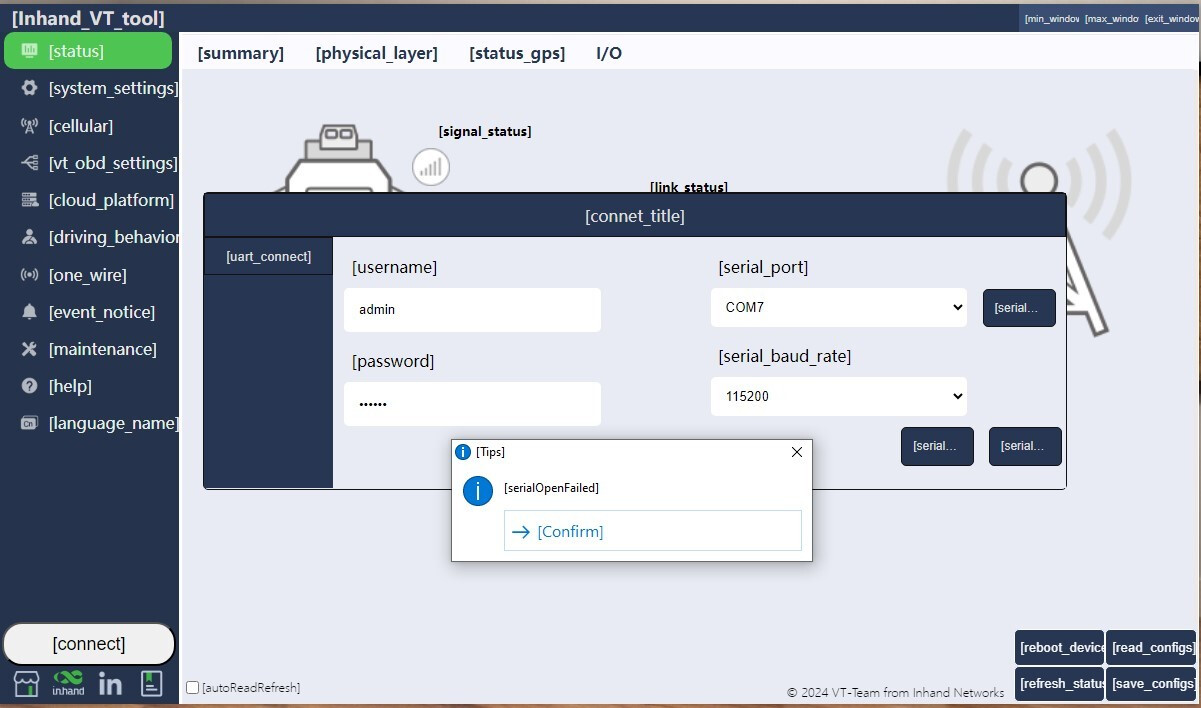
Task: Expand the serial port COM7 dropdown
Action: (838, 308)
